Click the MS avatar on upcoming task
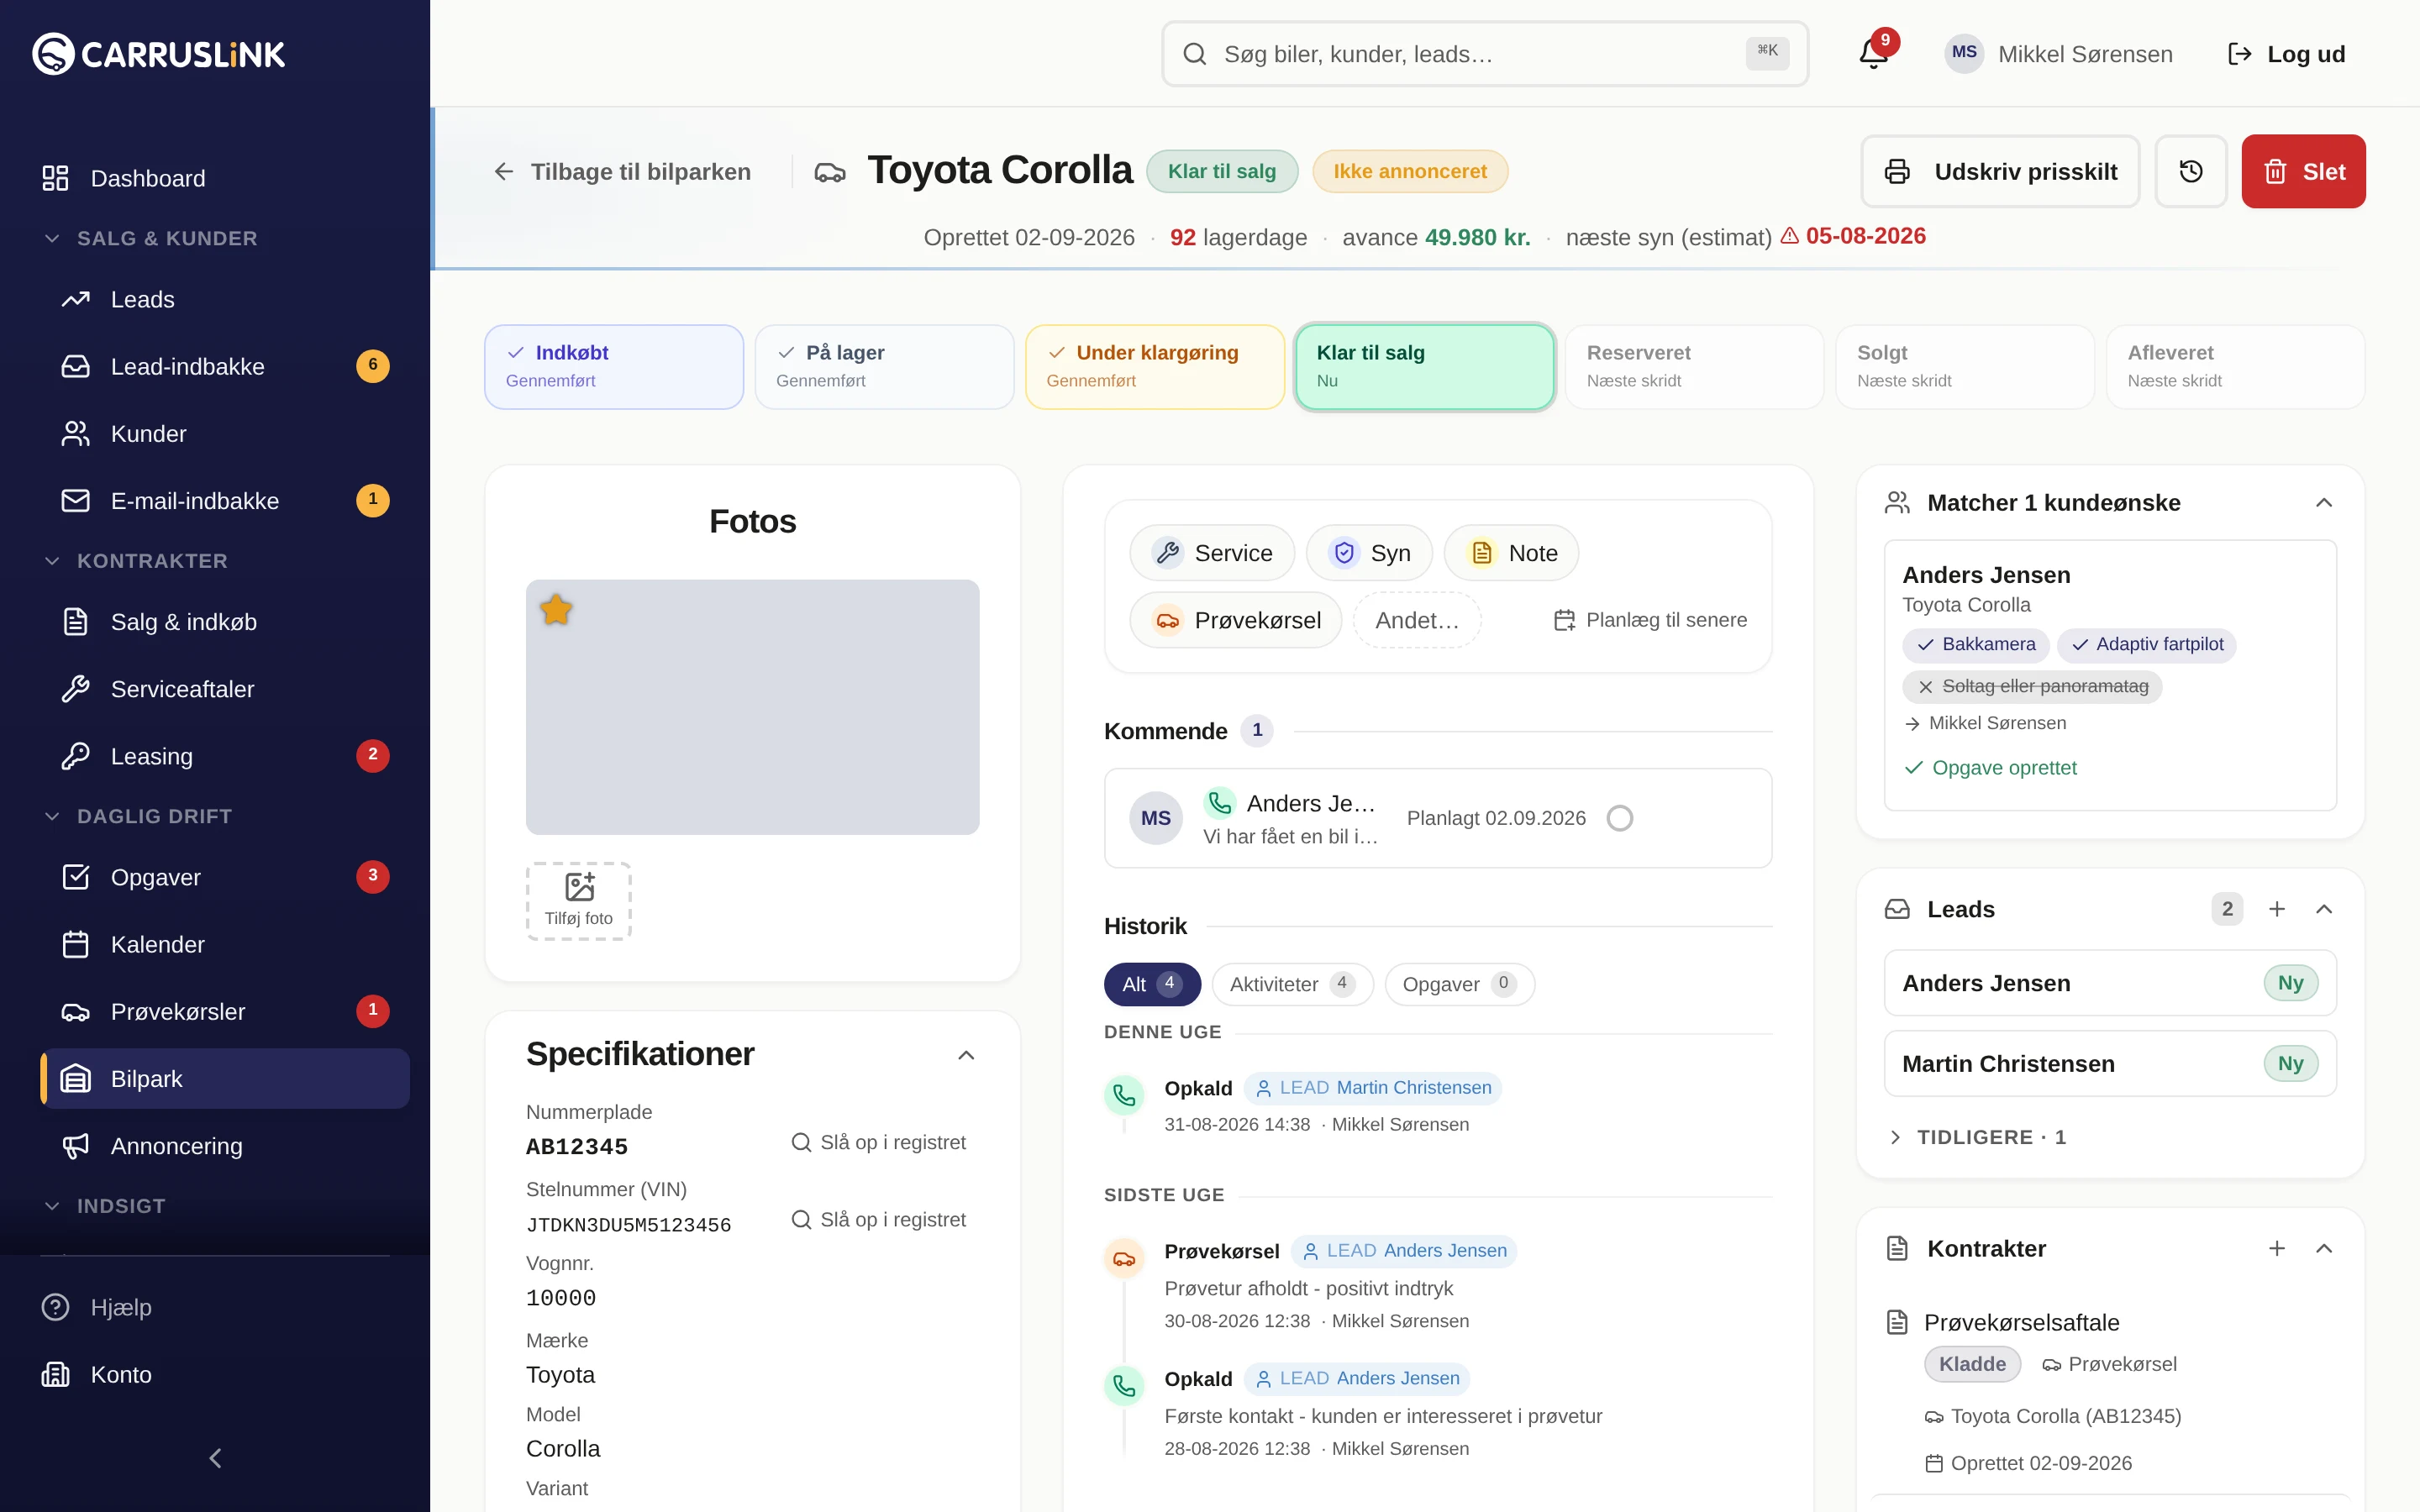Viewport: 2420px width, 1512px height. 1156,818
